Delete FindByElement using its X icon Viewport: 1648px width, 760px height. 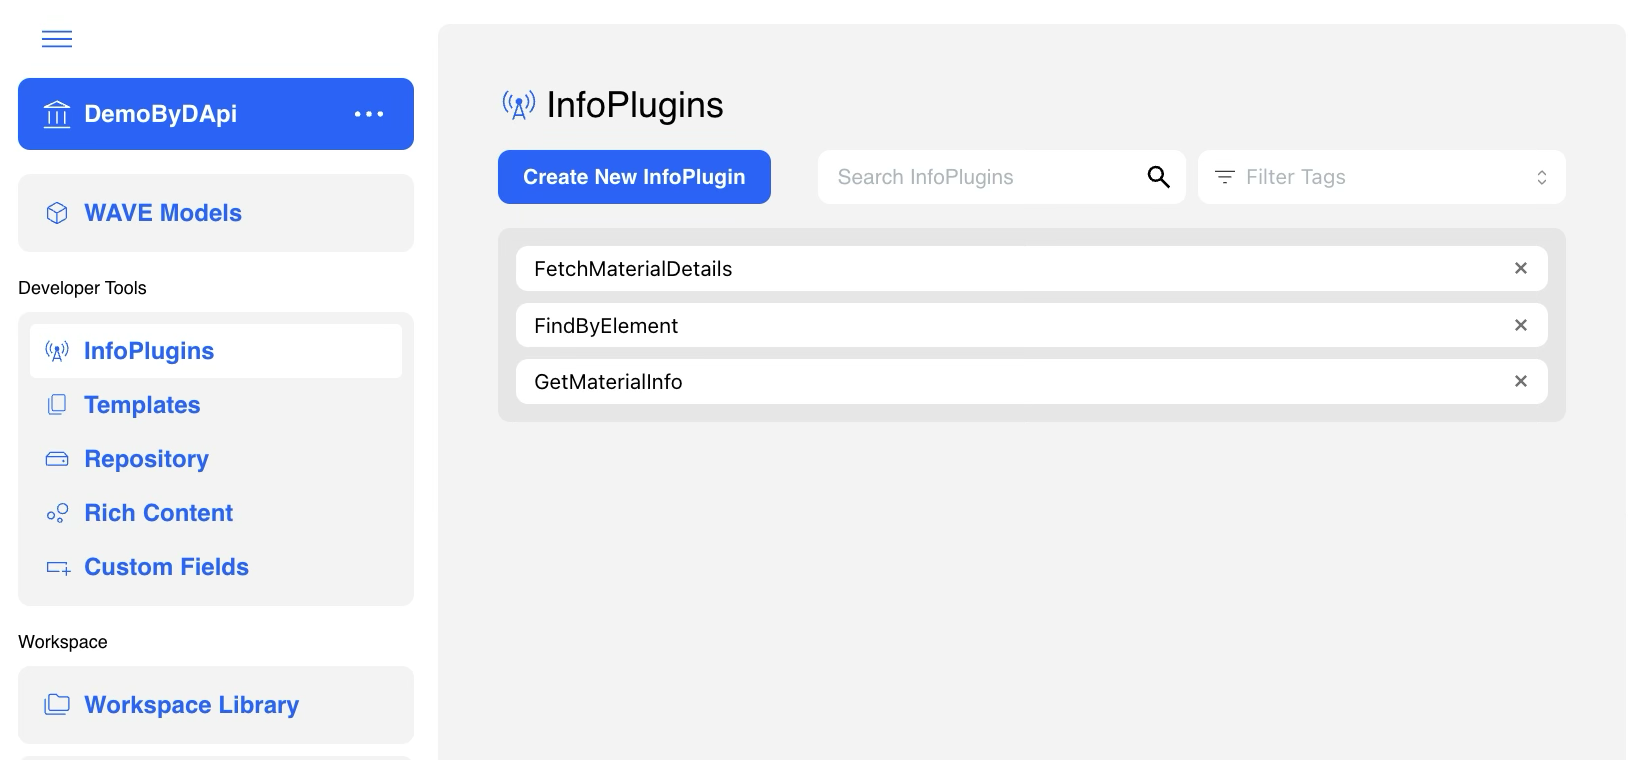point(1520,325)
